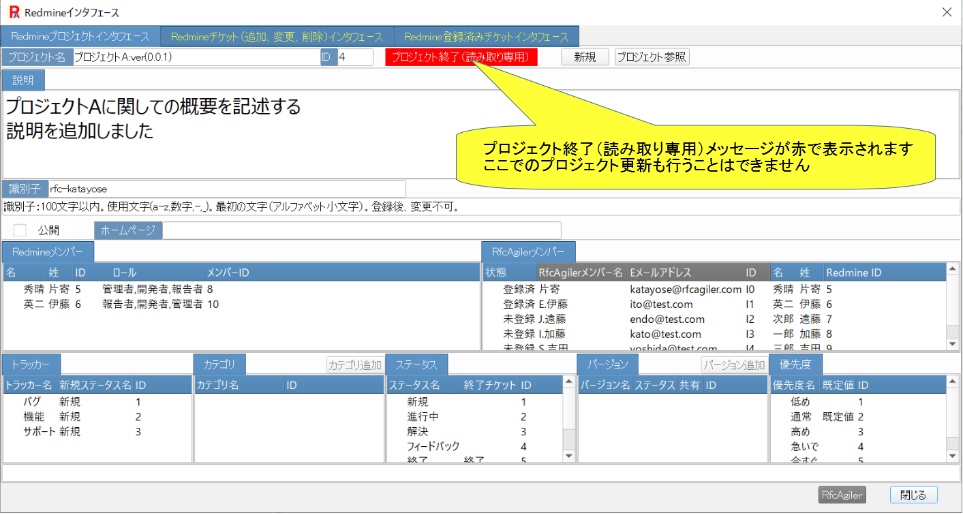Open Redmine登録済みチケットインタフェース tab
963x515 pixels.
coord(486,36)
